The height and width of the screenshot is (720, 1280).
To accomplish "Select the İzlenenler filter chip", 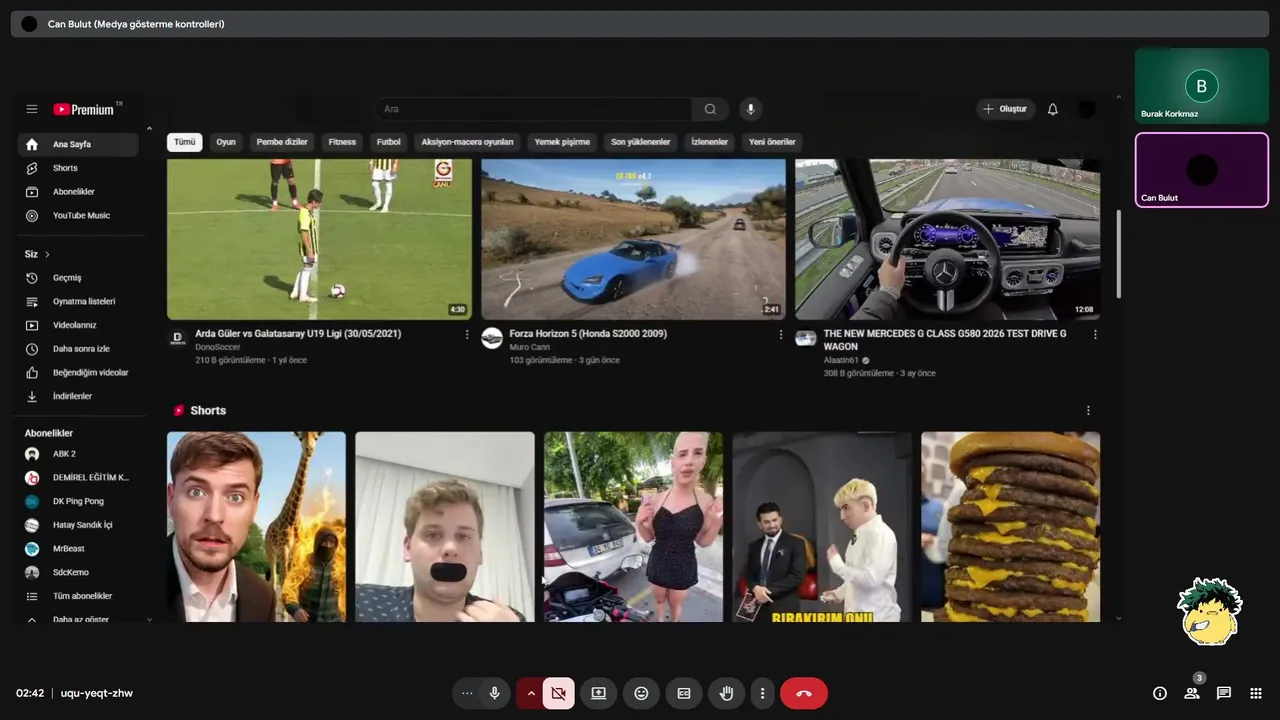I will coord(710,142).
